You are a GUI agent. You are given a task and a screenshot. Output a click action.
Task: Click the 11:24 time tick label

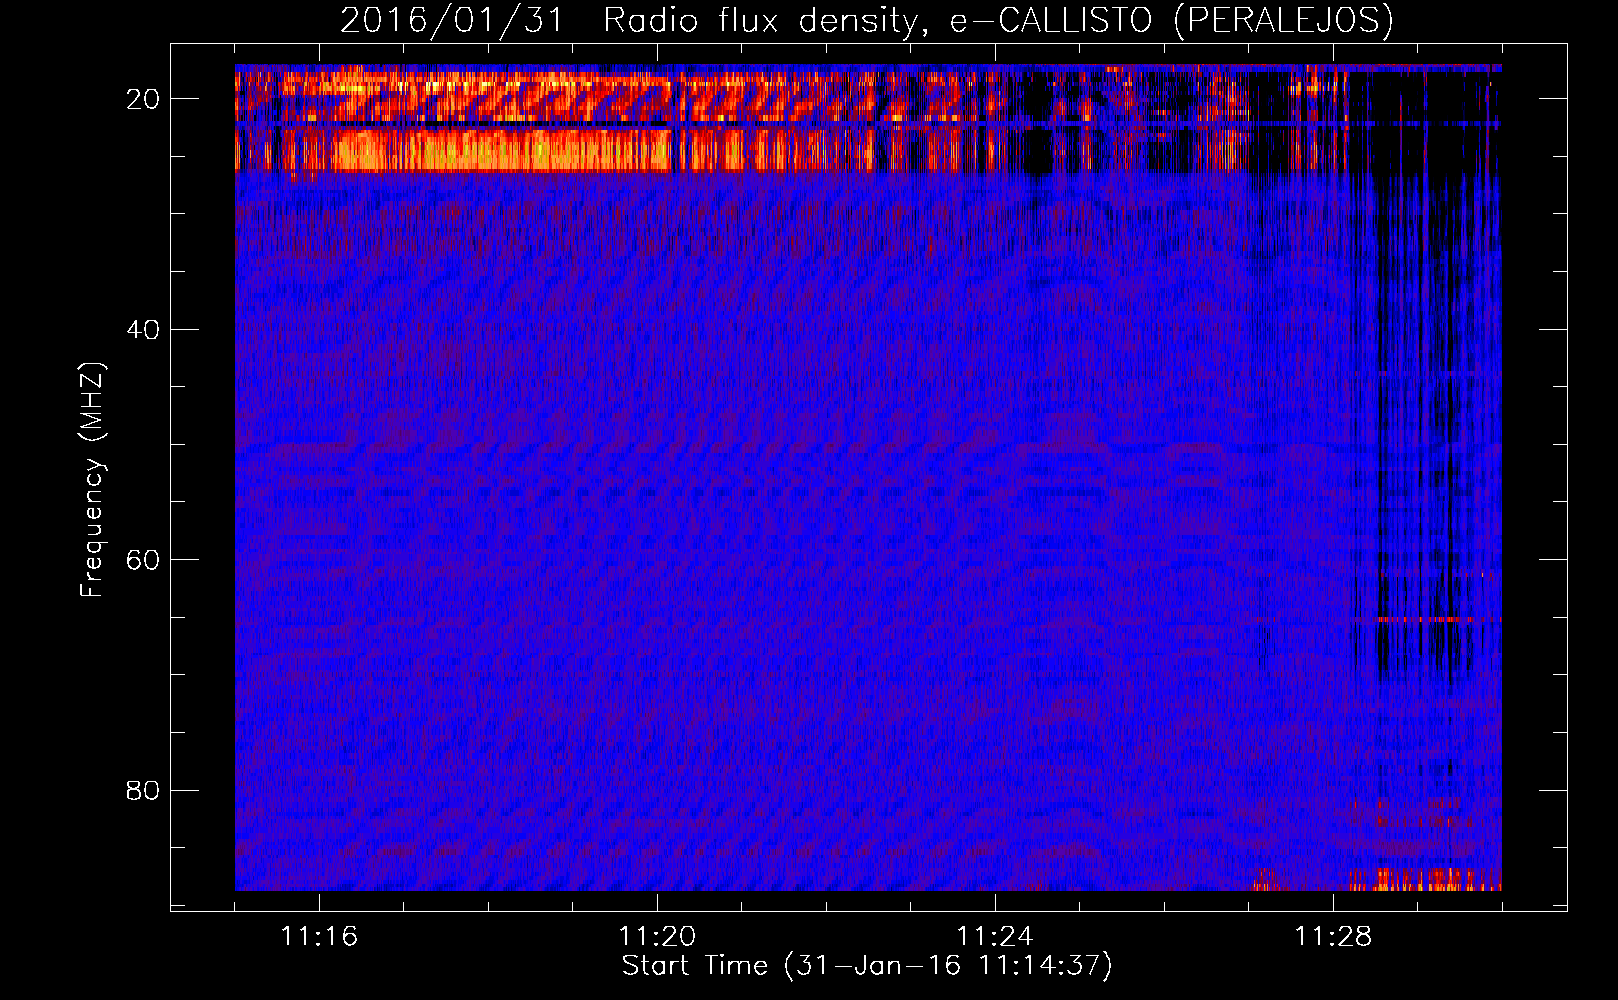click(x=995, y=936)
